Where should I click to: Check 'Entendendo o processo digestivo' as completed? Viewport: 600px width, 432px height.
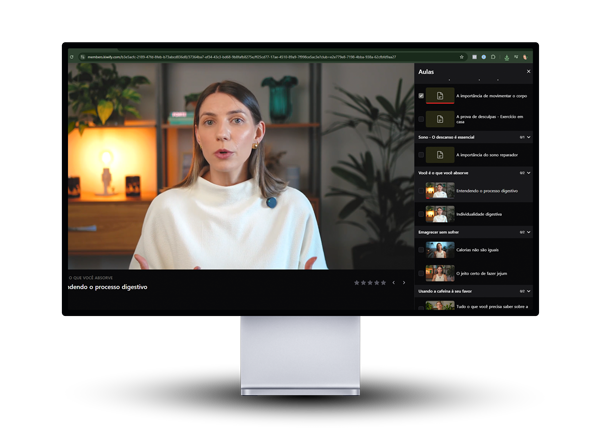click(421, 190)
